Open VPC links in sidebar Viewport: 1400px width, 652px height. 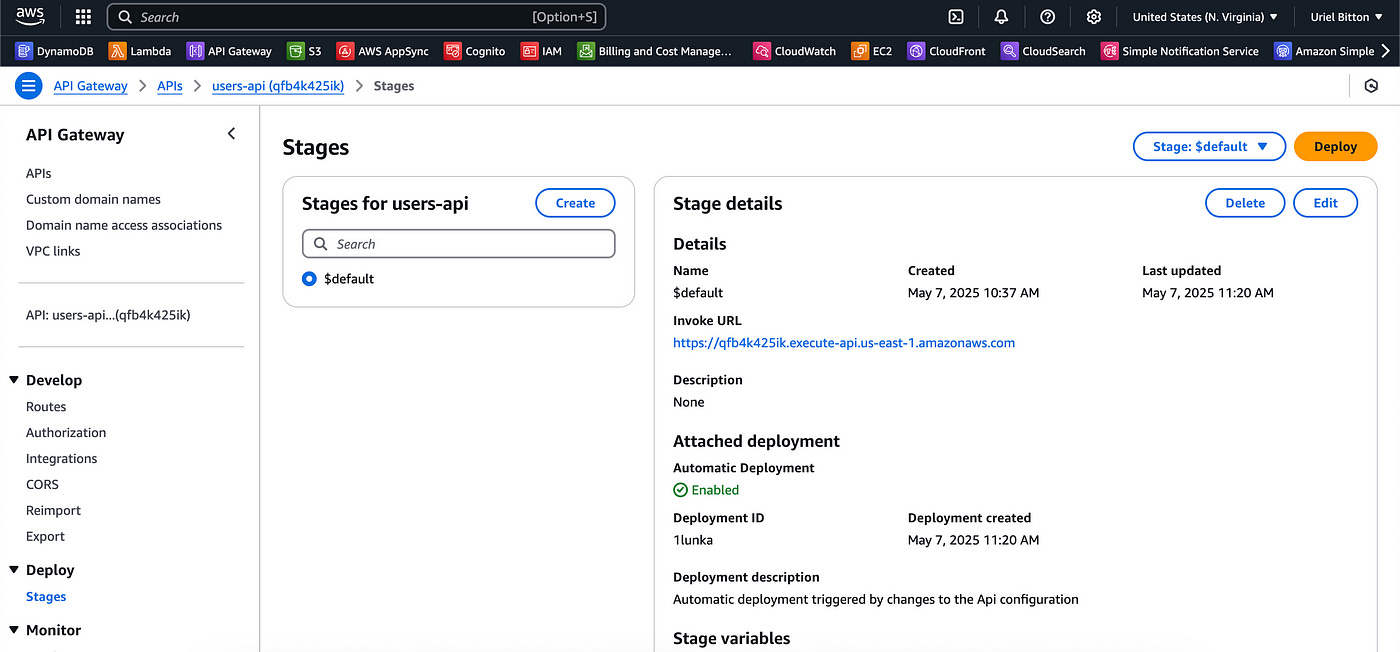(x=53, y=251)
